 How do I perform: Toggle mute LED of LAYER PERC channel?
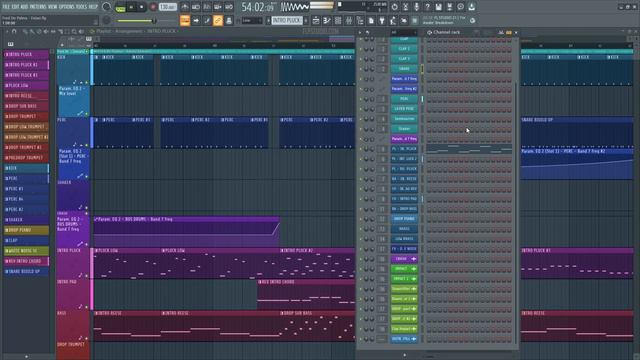(x=360, y=109)
